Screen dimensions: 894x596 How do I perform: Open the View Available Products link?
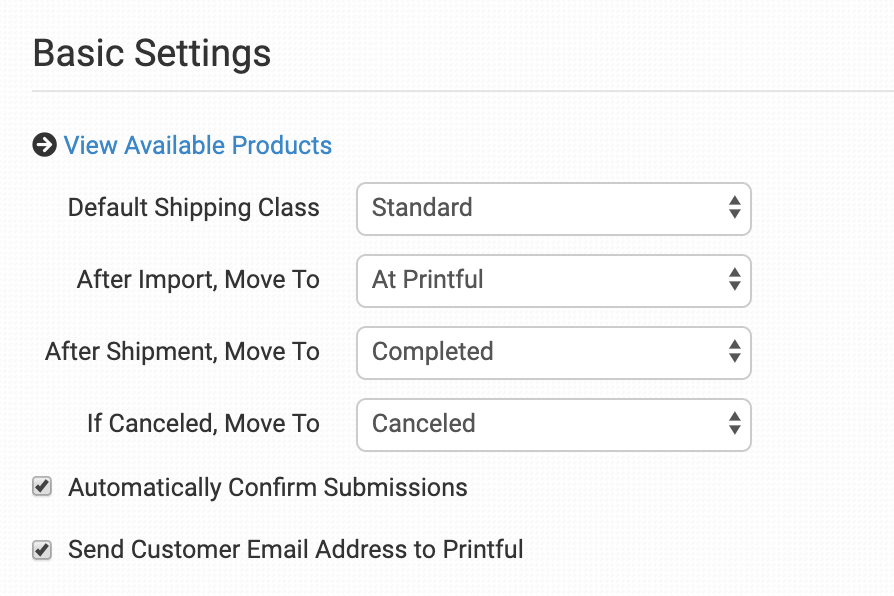pos(198,146)
